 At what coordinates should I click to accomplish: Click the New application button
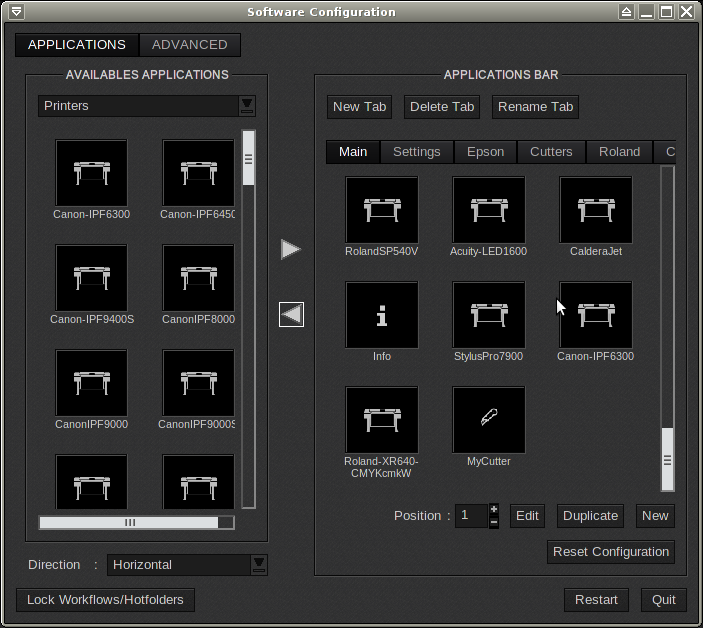pos(655,516)
